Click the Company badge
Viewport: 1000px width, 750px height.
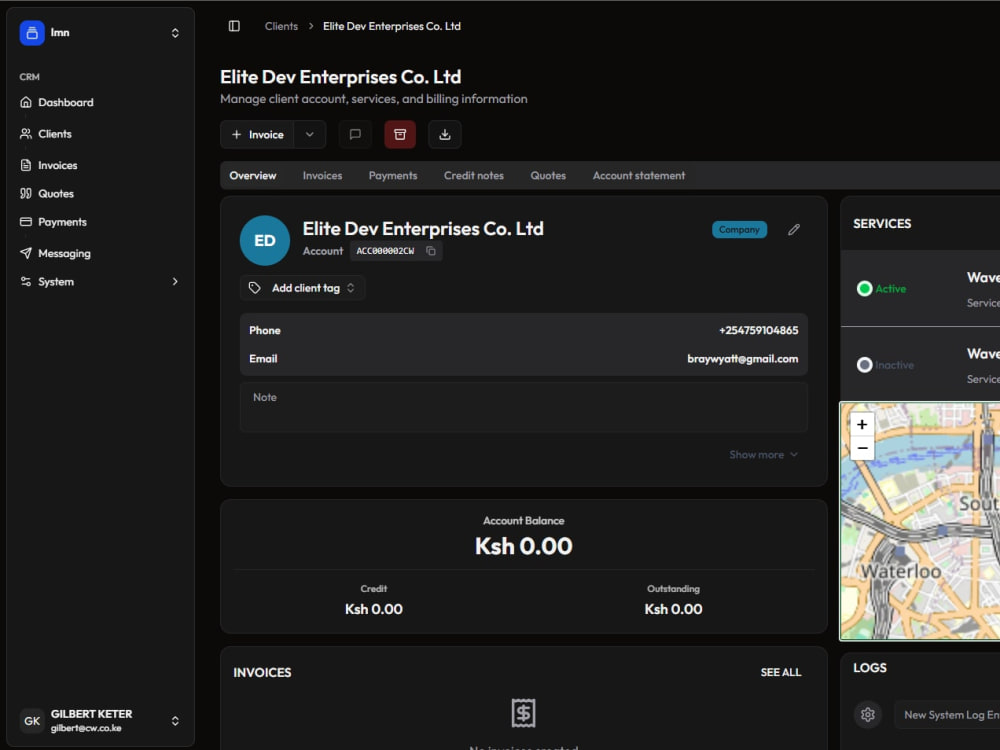tap(739, 230)
